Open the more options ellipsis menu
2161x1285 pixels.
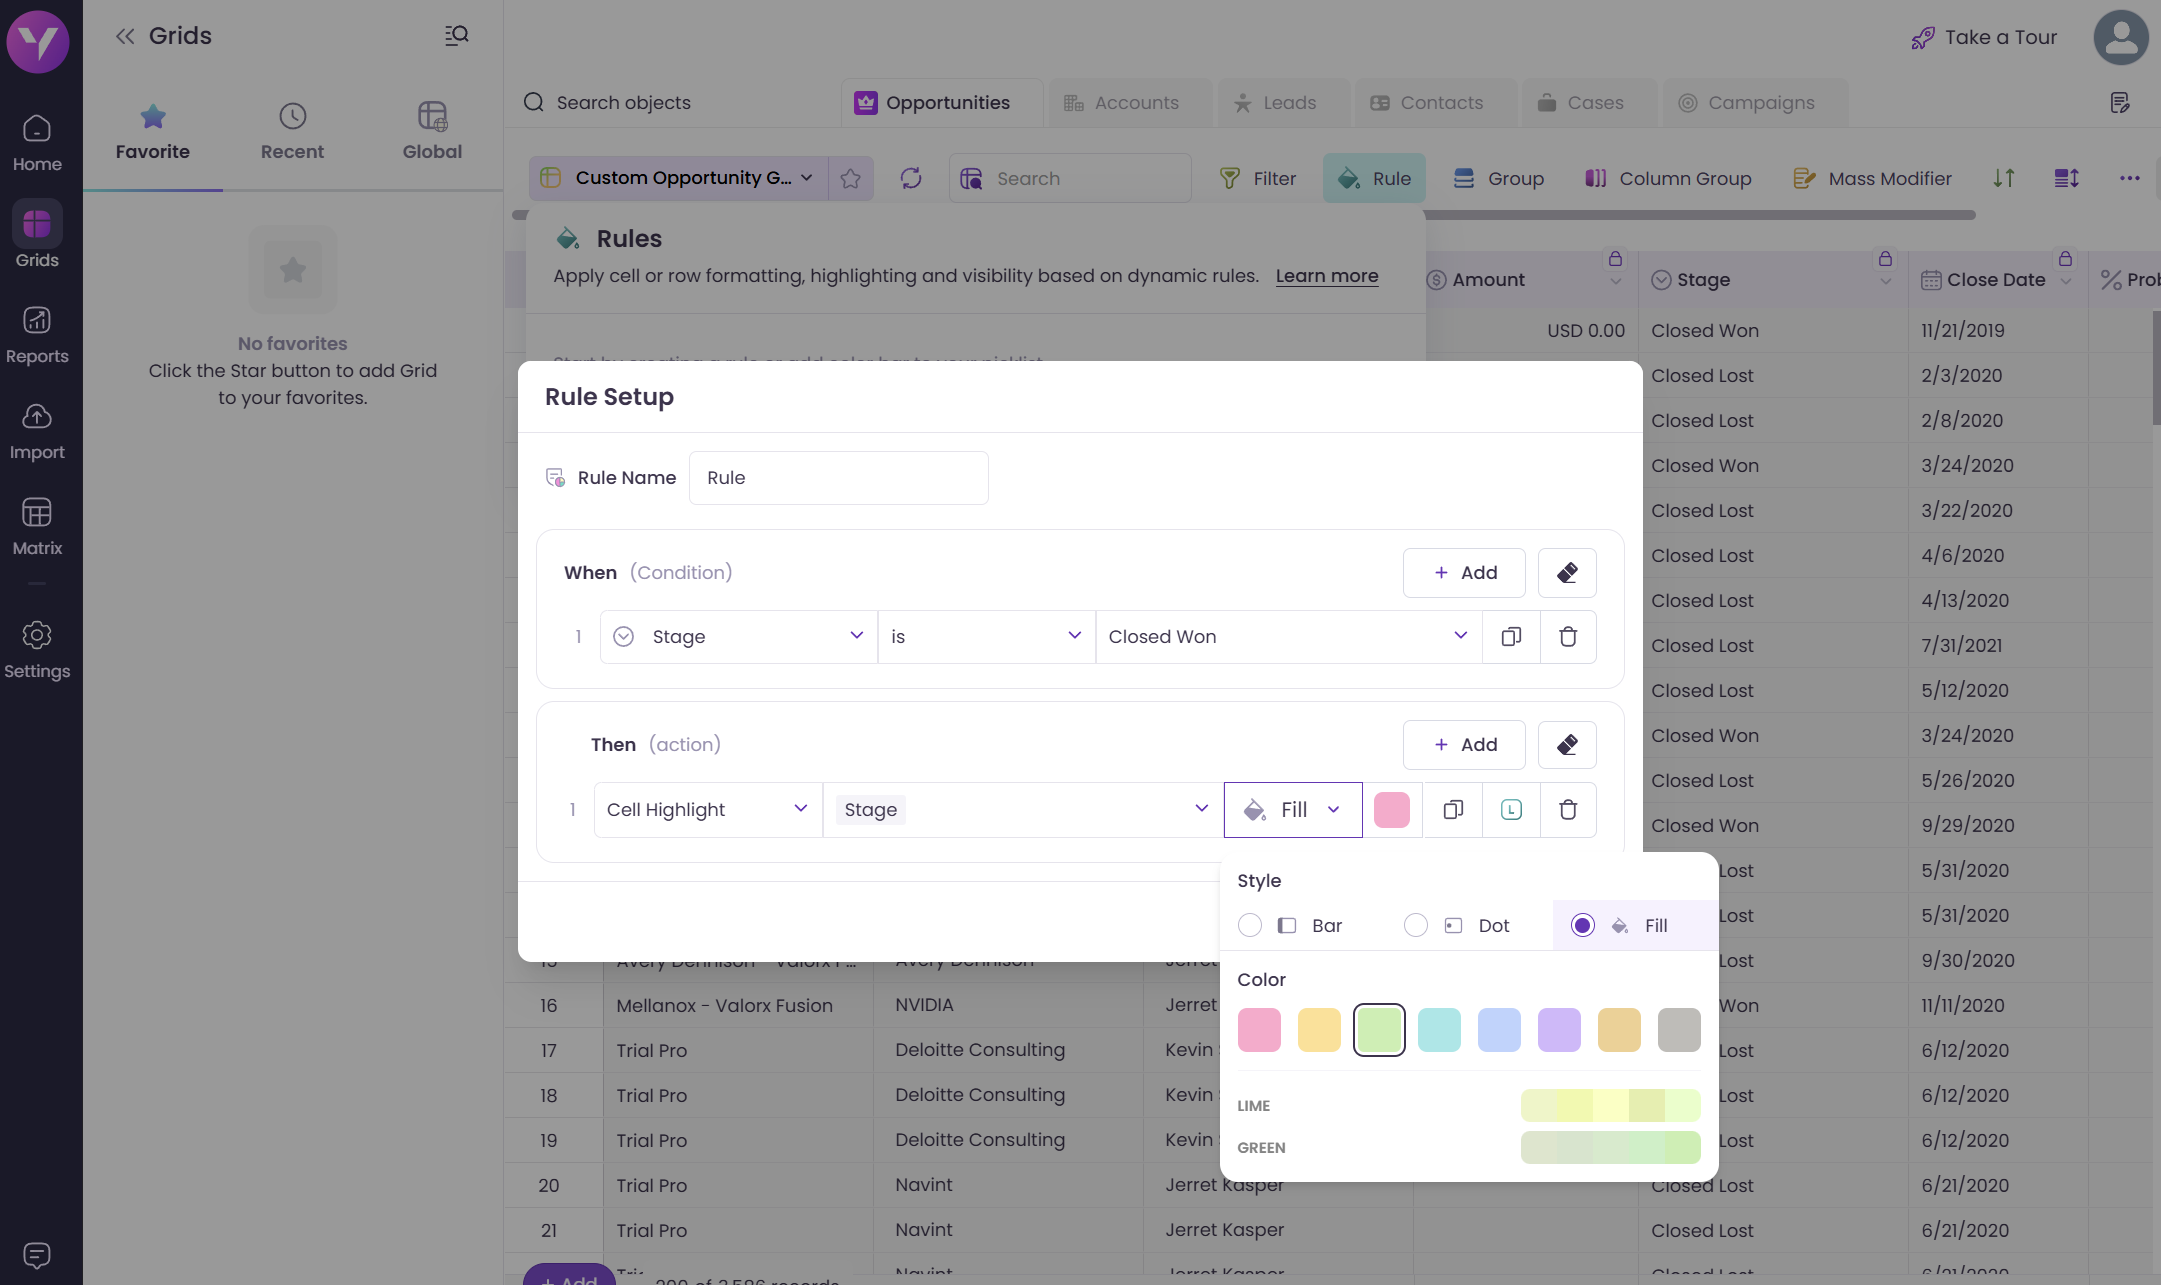click(x=2129, y=178)
